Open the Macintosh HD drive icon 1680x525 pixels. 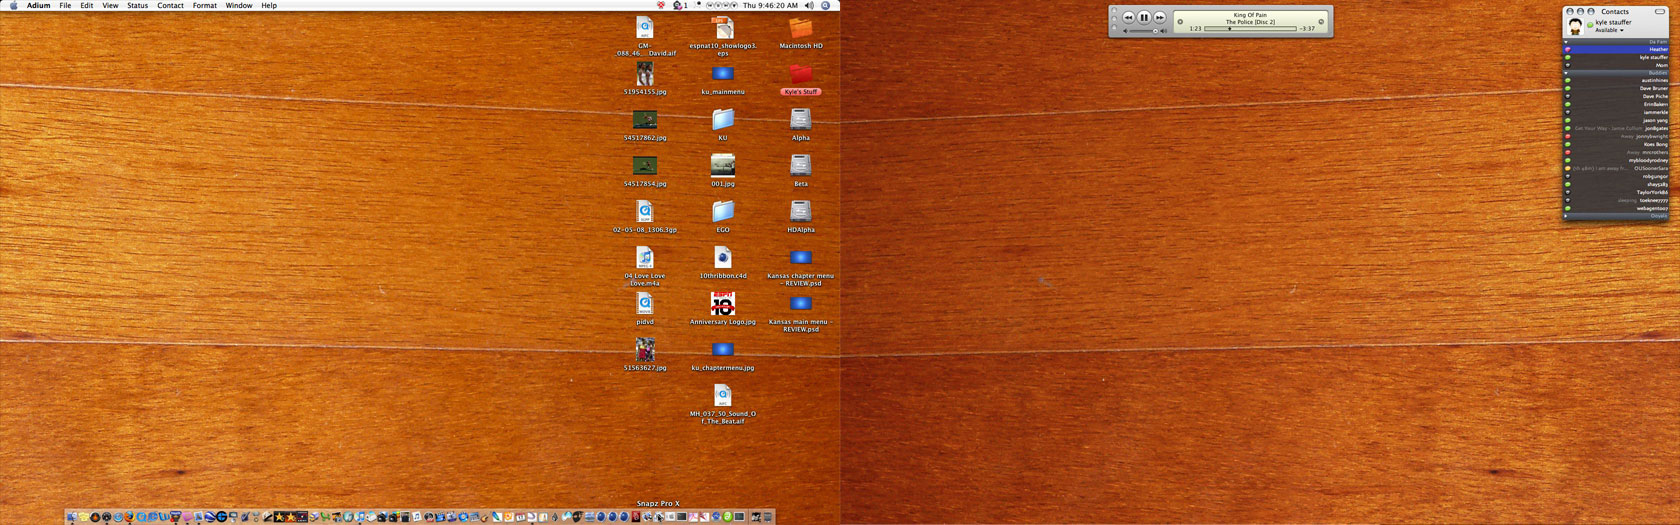(801, 28)
